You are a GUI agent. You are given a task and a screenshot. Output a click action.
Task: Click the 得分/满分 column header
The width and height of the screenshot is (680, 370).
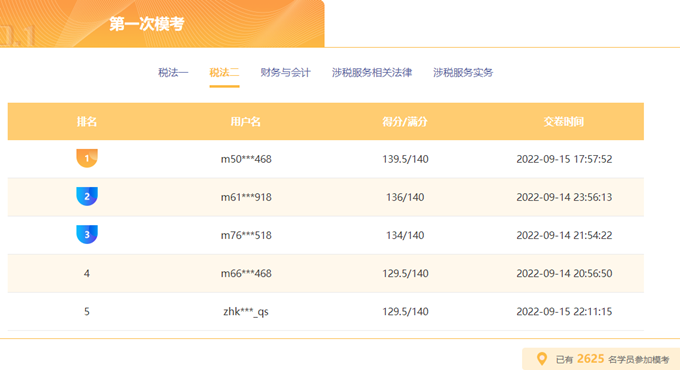(x=405, y=121)
